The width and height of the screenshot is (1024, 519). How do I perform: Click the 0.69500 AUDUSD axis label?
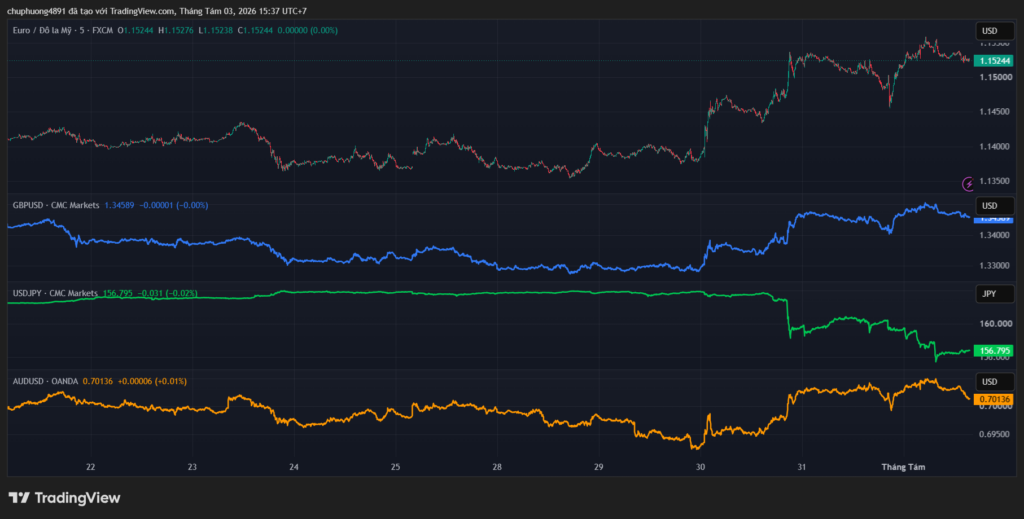[x=993, y=434]
